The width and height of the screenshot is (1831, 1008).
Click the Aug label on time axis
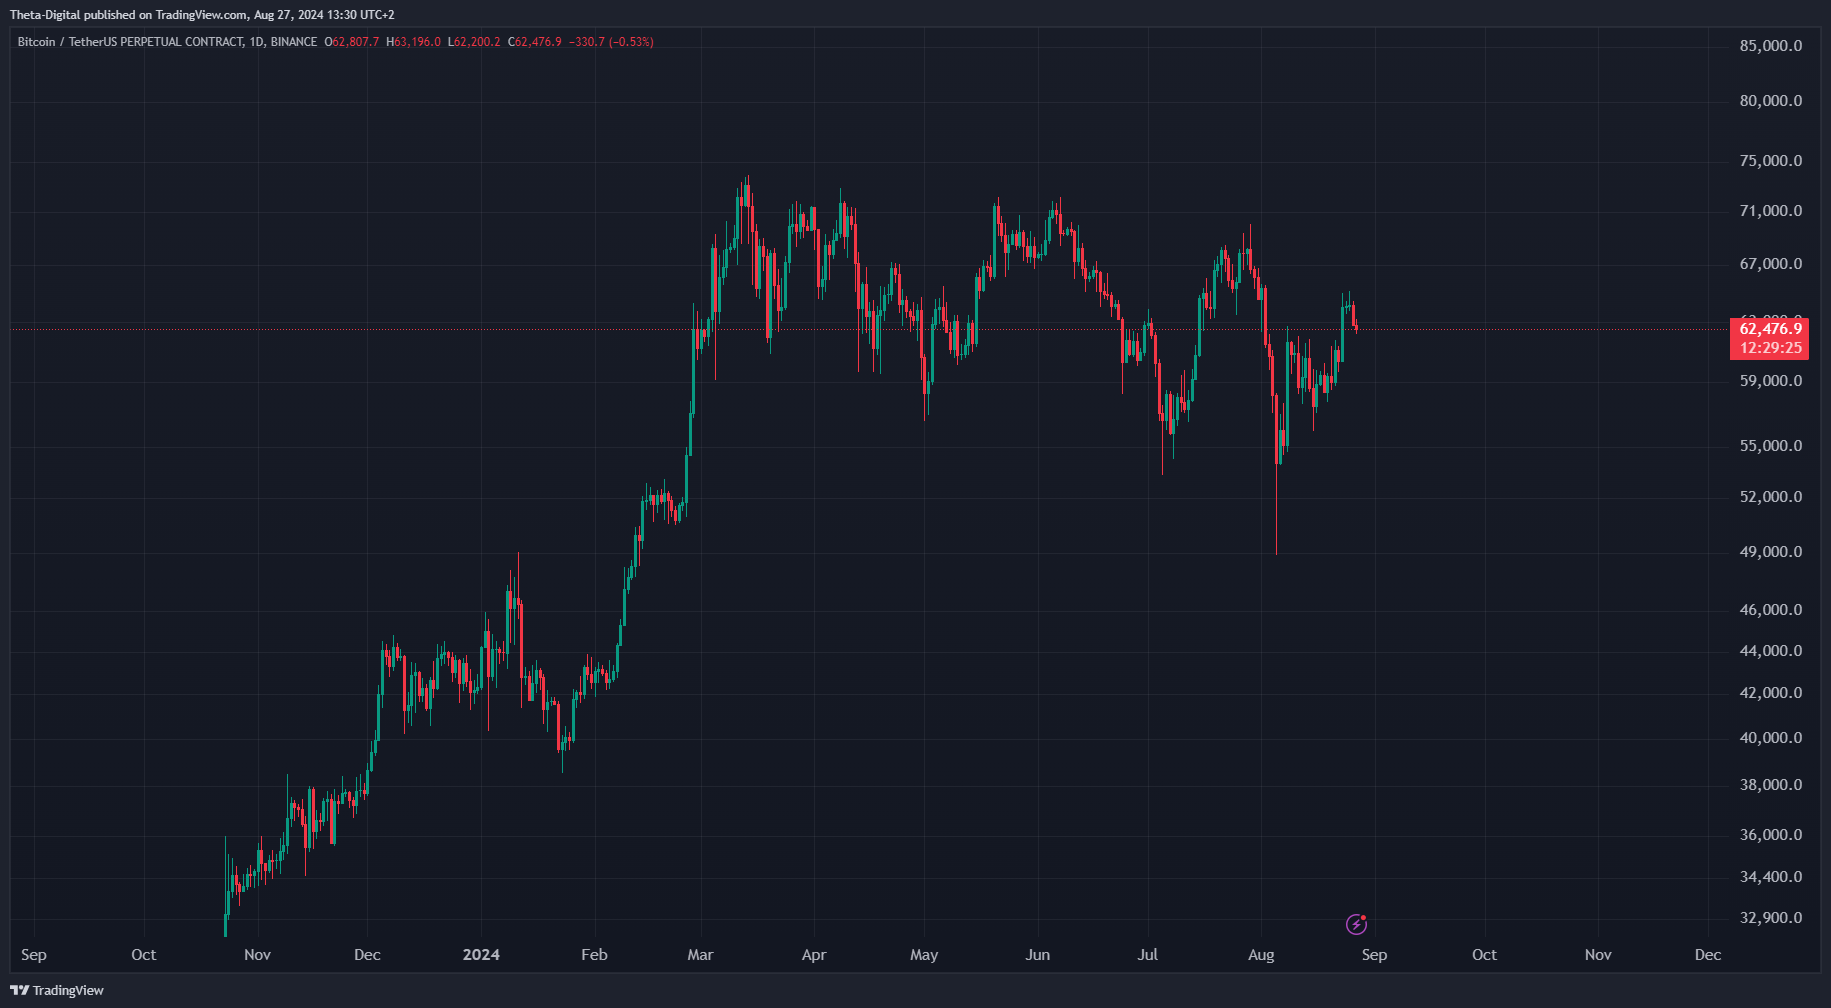pyautogui.click(x=1261, y=955)
